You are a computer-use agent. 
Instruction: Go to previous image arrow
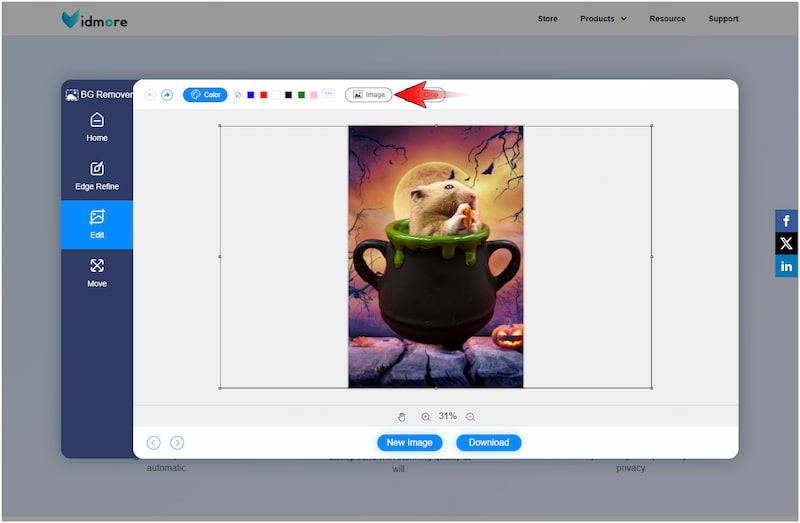[153, 442]
